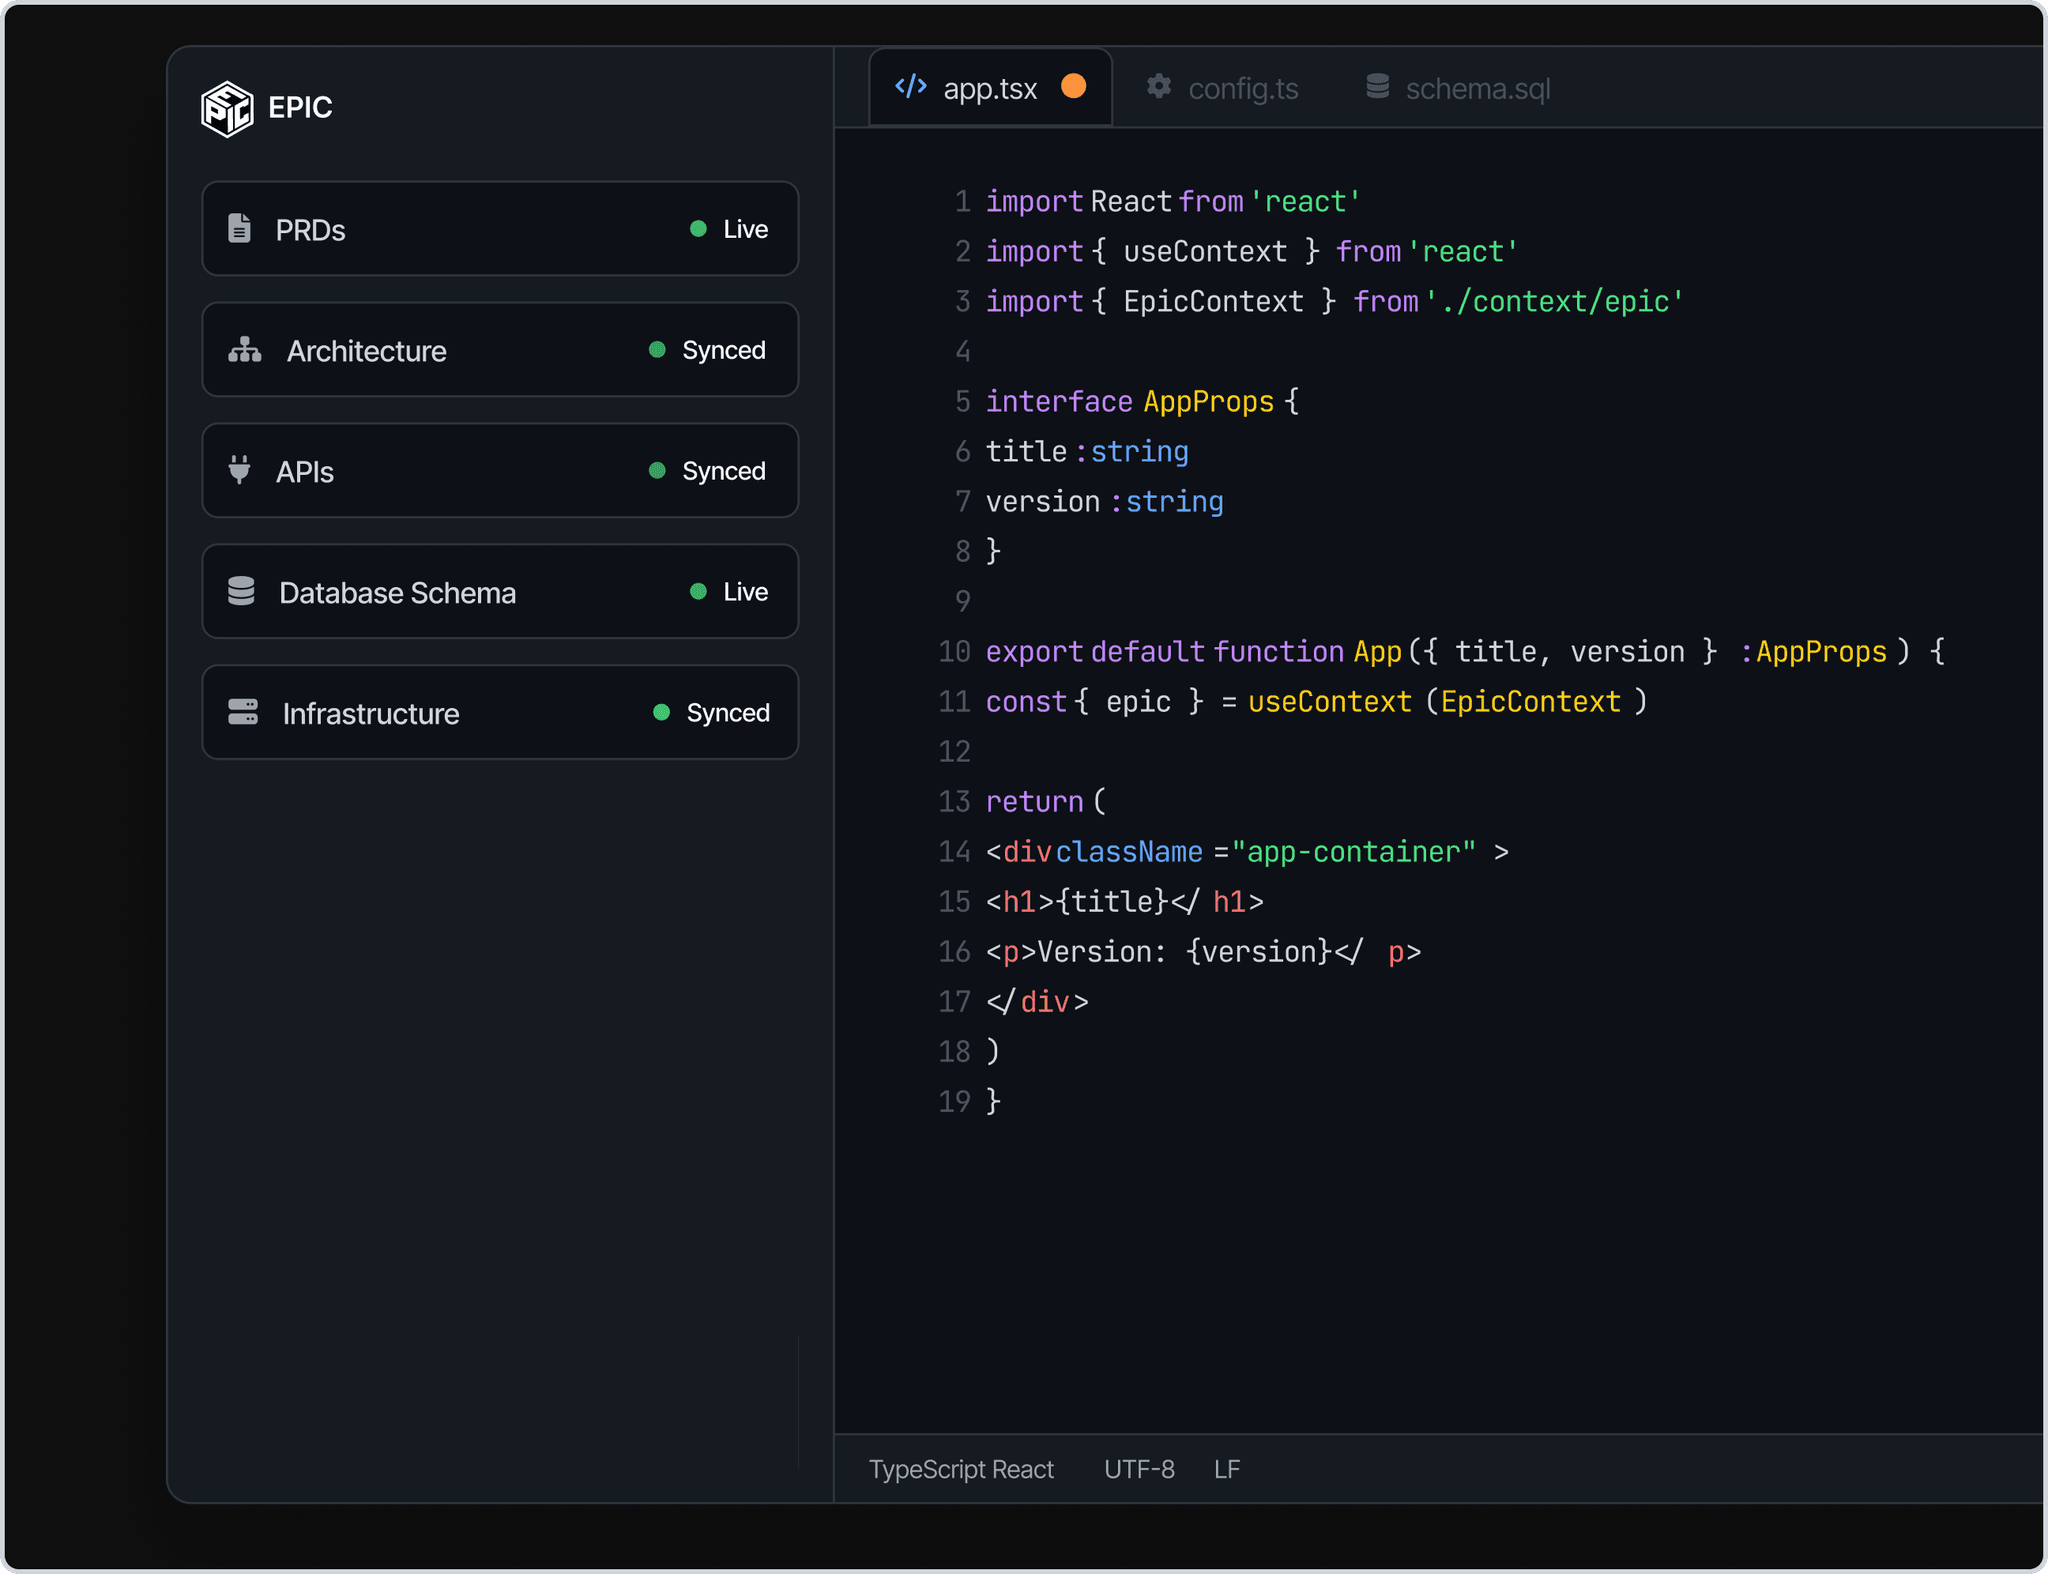
Task: Click the Synced status on Architecture
Action: [709, 350]
